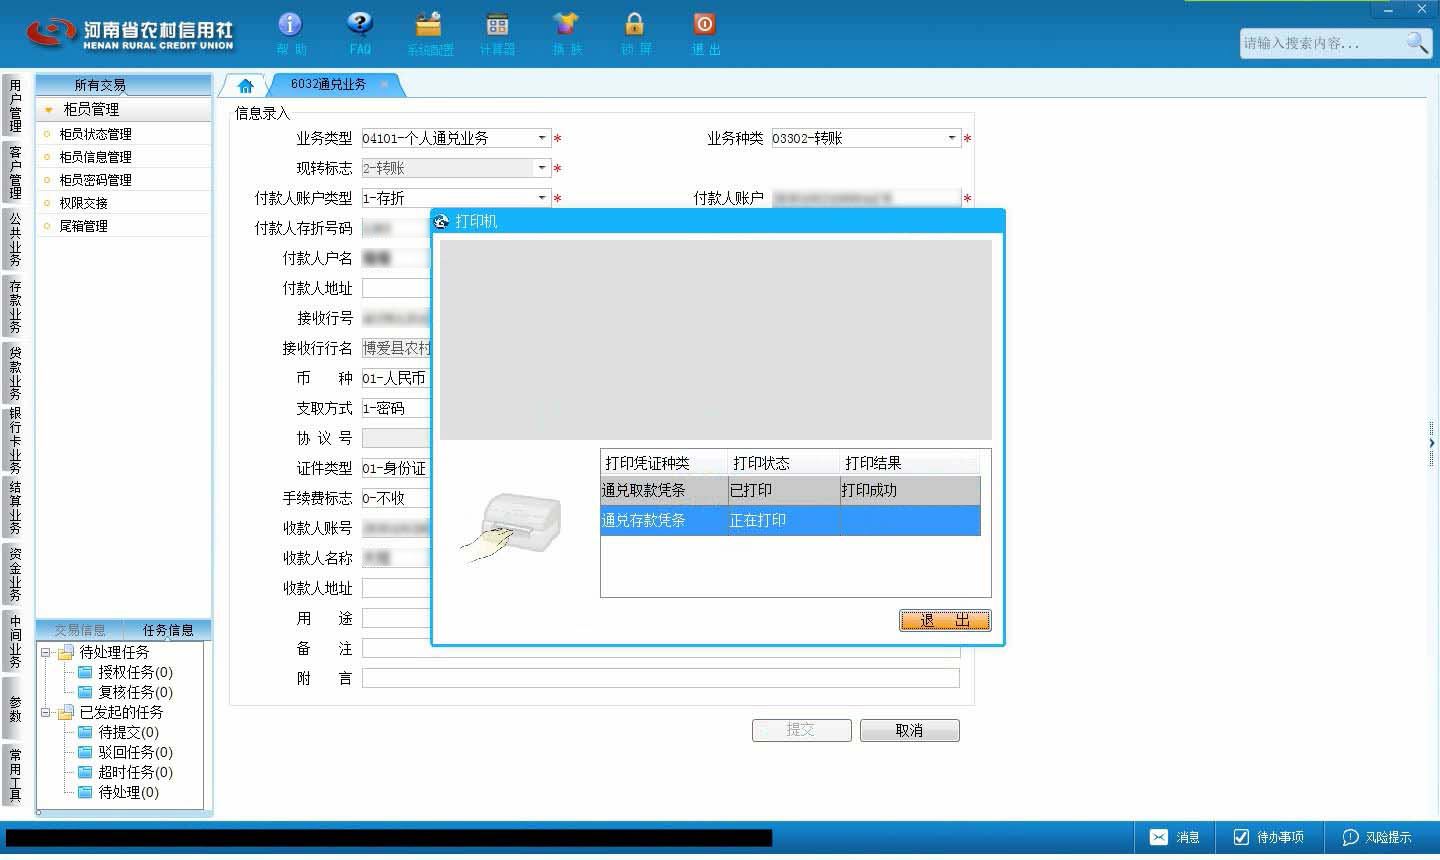Image resolution: width=1440 pixels, height=860 pixels.
Task: Select the 任务信息 tab
Action: pos(168,630)
